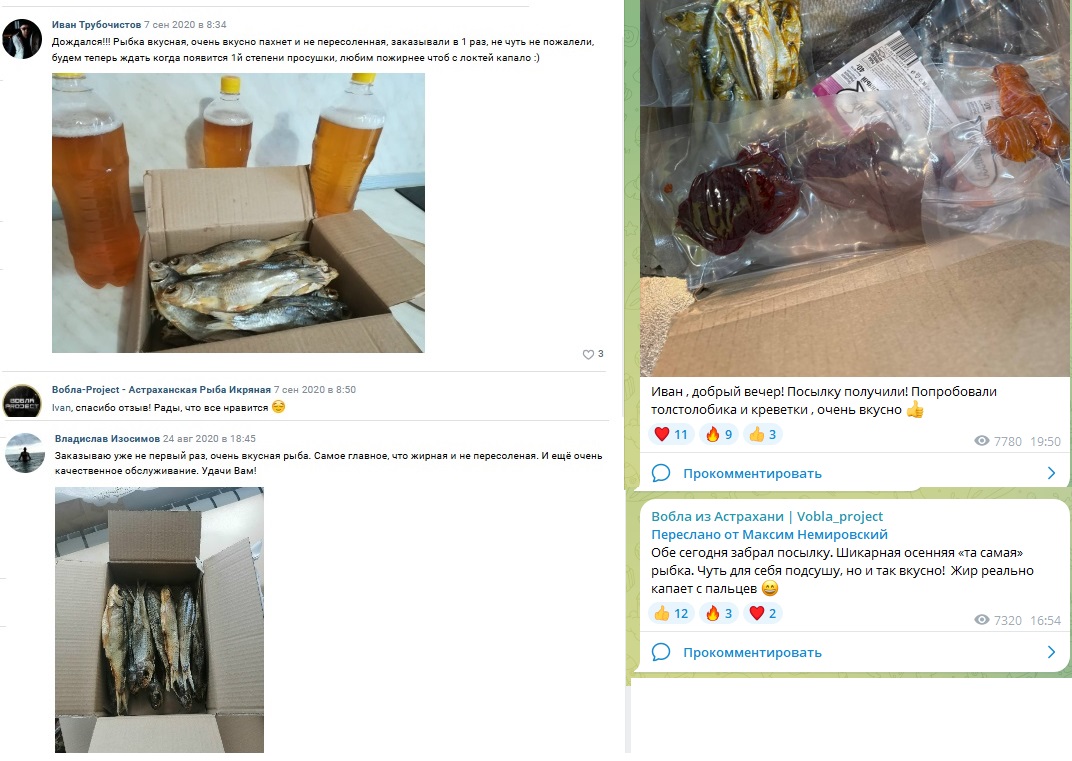
Task: Open Вобла-Project - Астраханская Рыба Икряная link
Action: click(x=161, y=390)
